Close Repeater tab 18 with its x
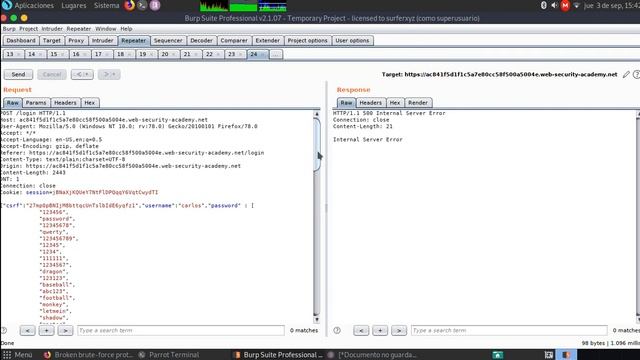The image size is (640, 360). 129,54
